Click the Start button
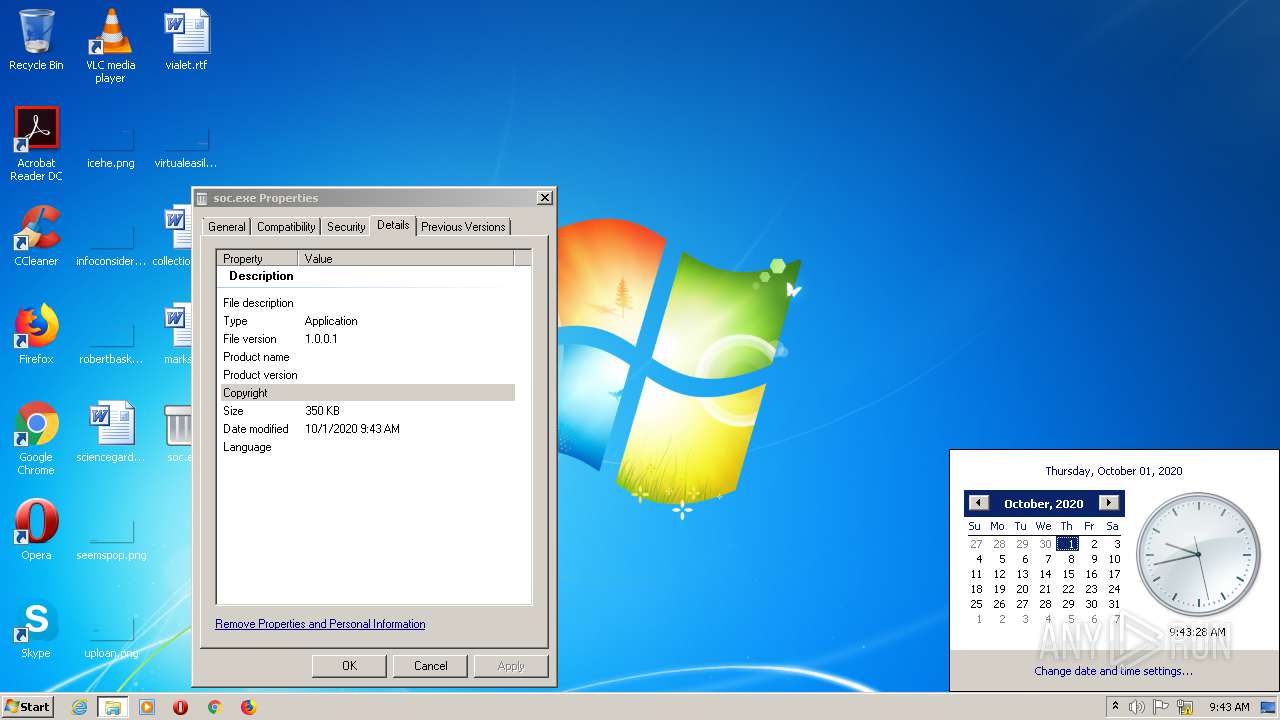Viewport: 1280px width, 720px height. [x=28, y=707]
